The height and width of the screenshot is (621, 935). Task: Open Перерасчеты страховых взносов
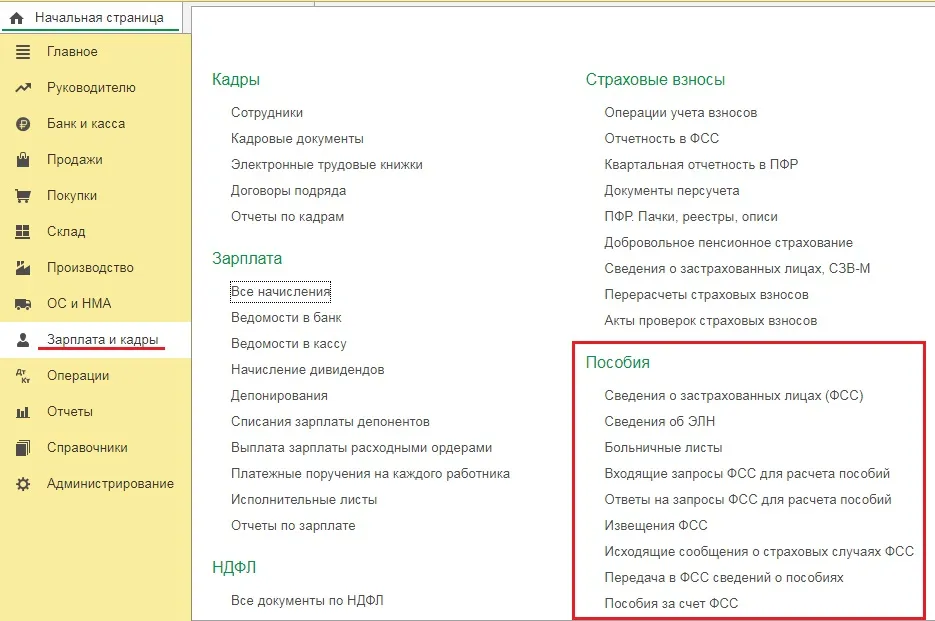point(706,295)
